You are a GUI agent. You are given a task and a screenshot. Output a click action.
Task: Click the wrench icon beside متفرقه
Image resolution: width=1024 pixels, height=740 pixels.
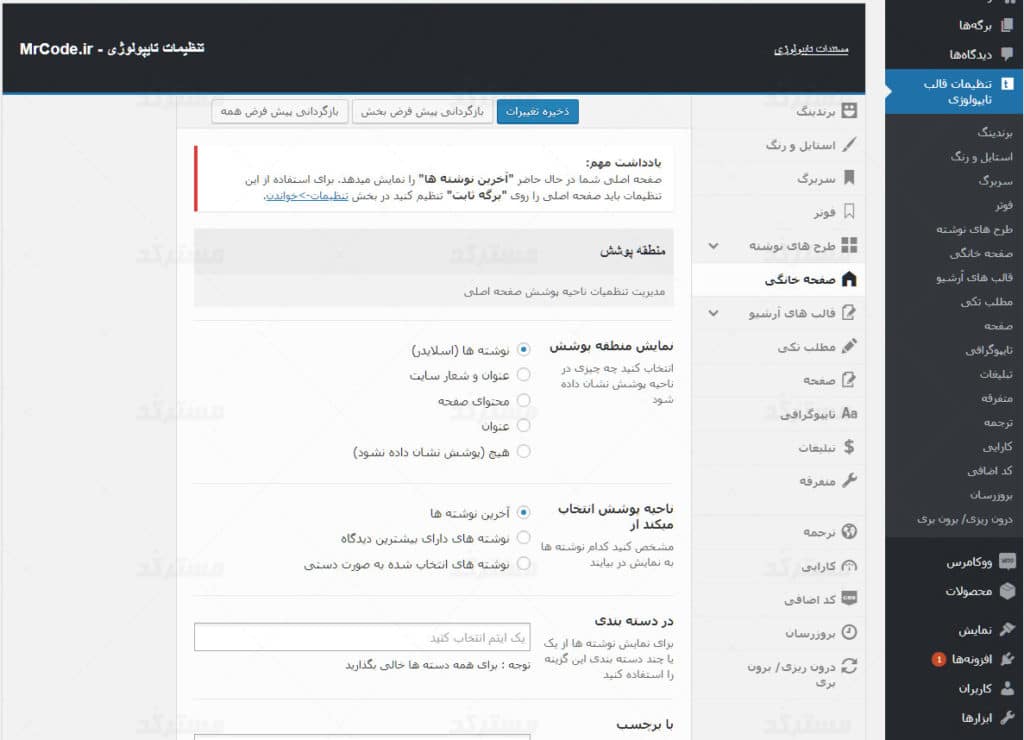[849, 480]
